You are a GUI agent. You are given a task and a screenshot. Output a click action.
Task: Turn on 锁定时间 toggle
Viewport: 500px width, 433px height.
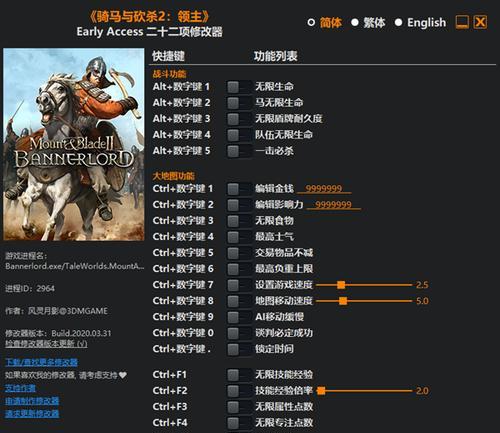239,349
